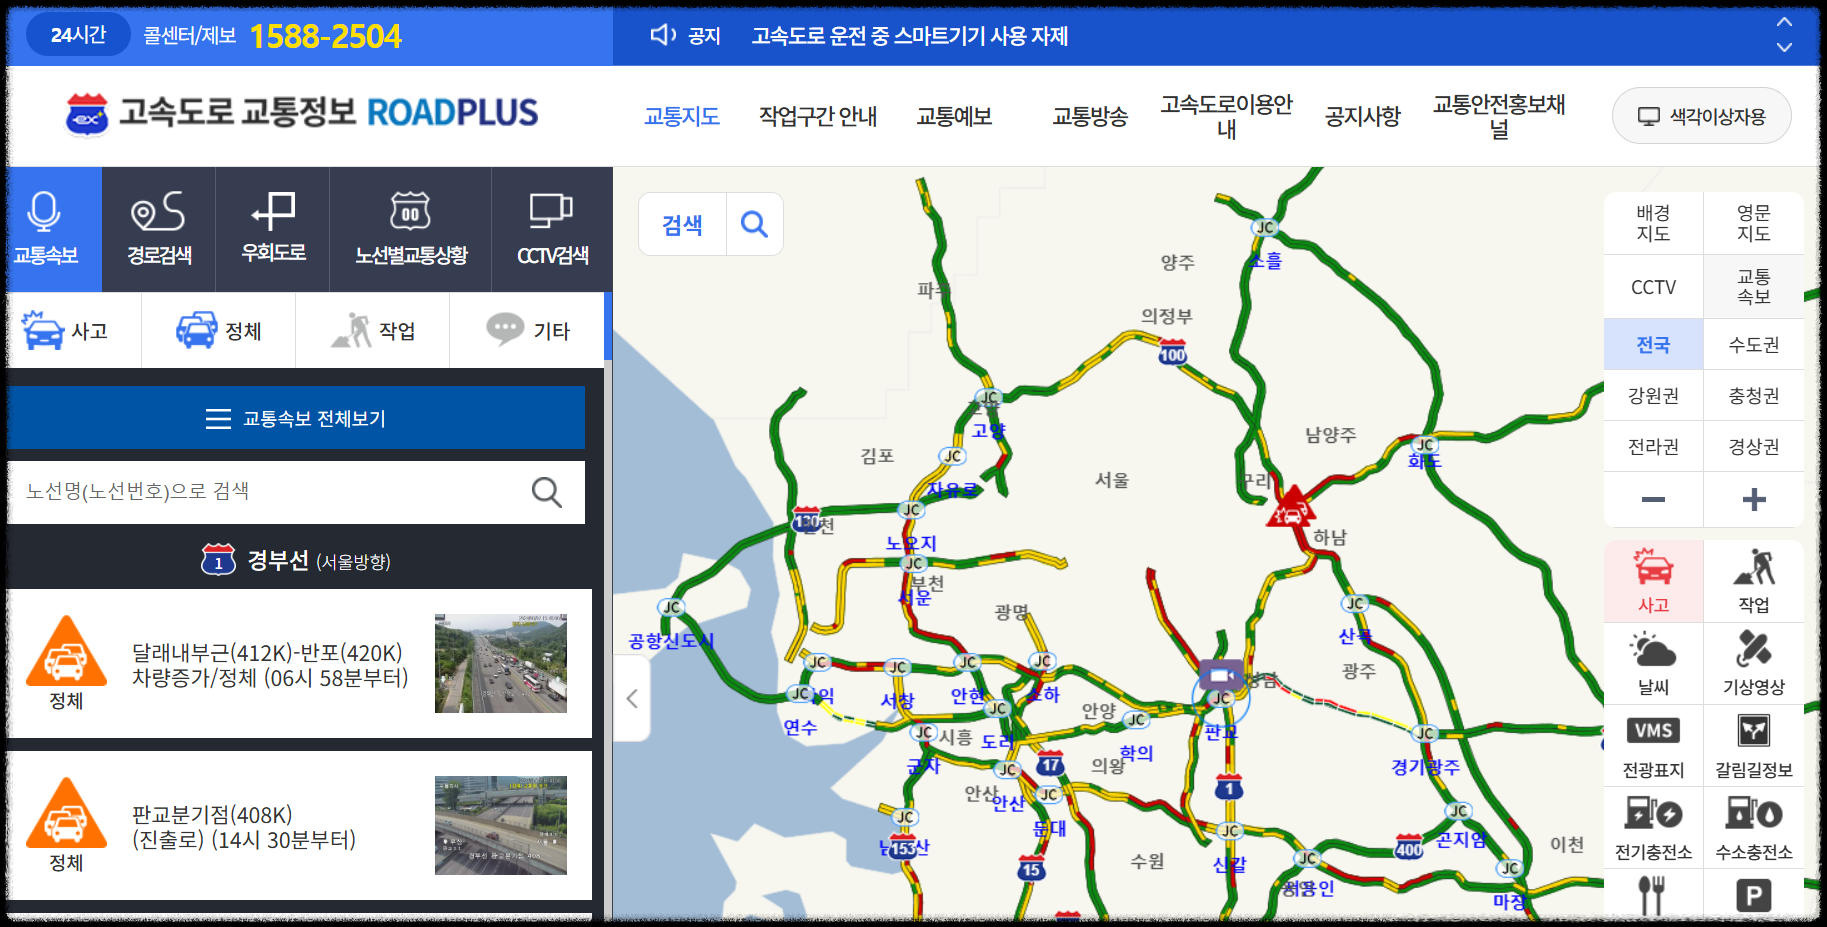Toggle VMS 전광표지 sign icon

click(1653, 746)
